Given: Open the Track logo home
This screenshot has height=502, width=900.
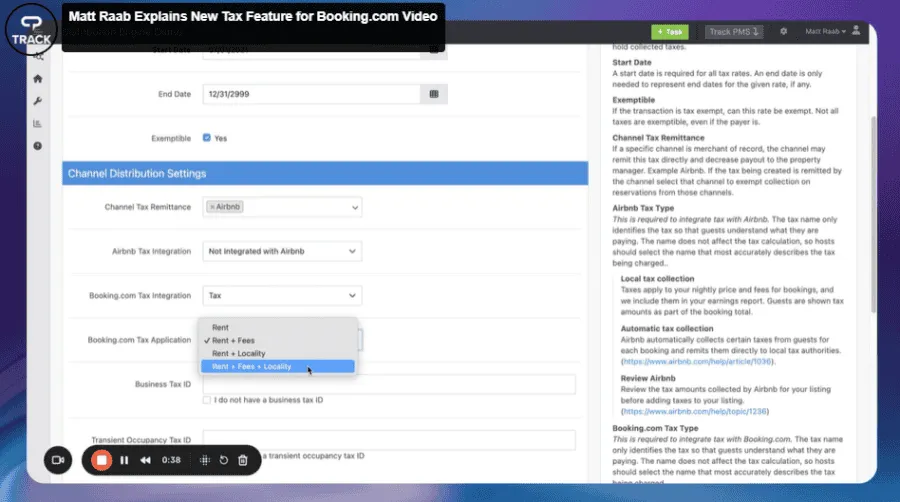Looking at the screenshot, I should coord(31,30).
